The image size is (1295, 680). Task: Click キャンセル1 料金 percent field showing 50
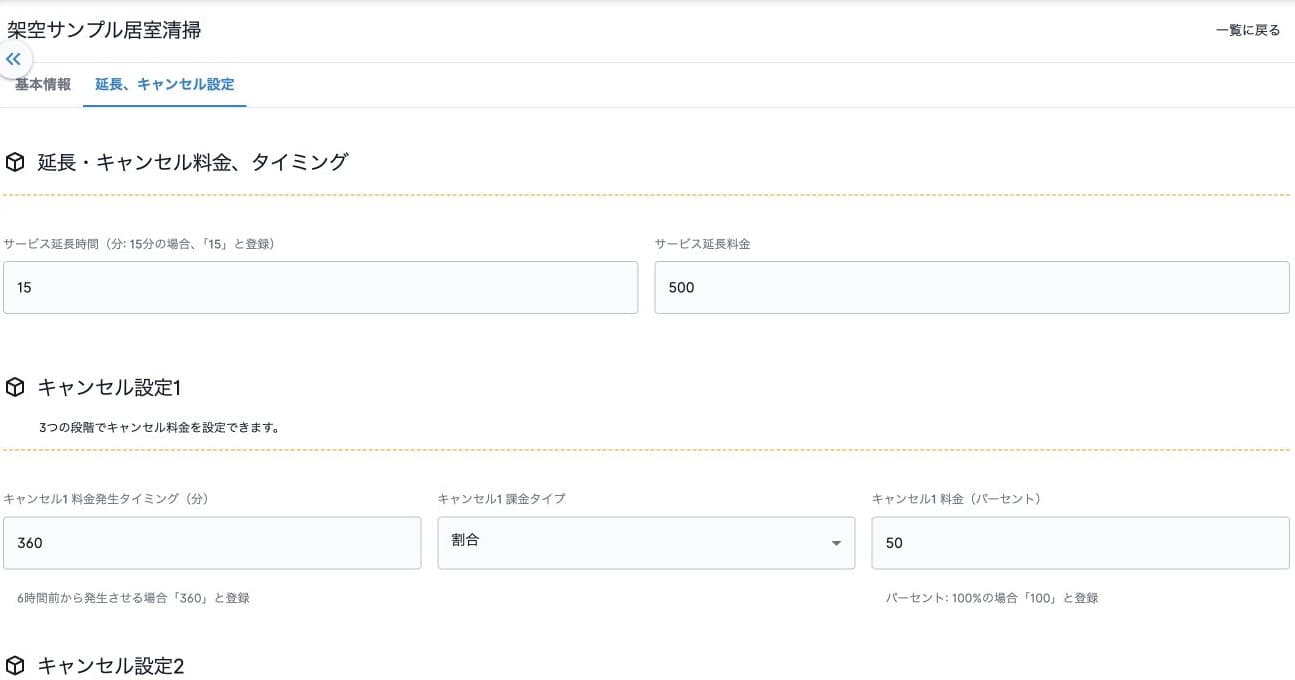1081,543
